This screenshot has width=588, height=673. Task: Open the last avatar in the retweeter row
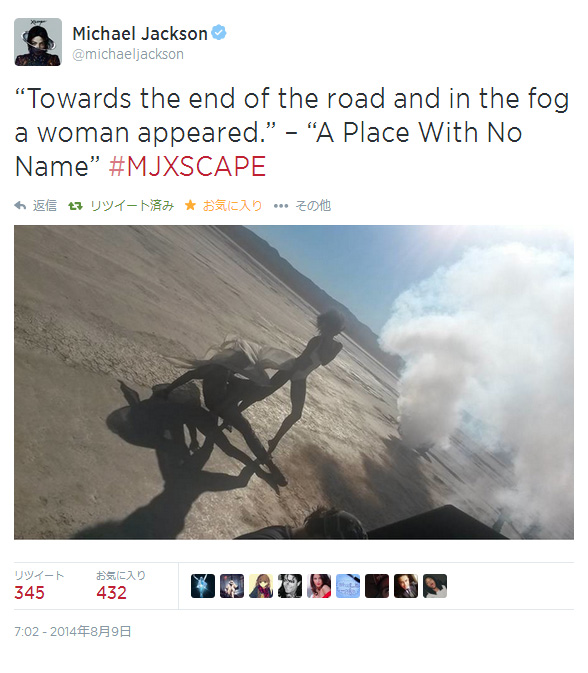[435, 586]
